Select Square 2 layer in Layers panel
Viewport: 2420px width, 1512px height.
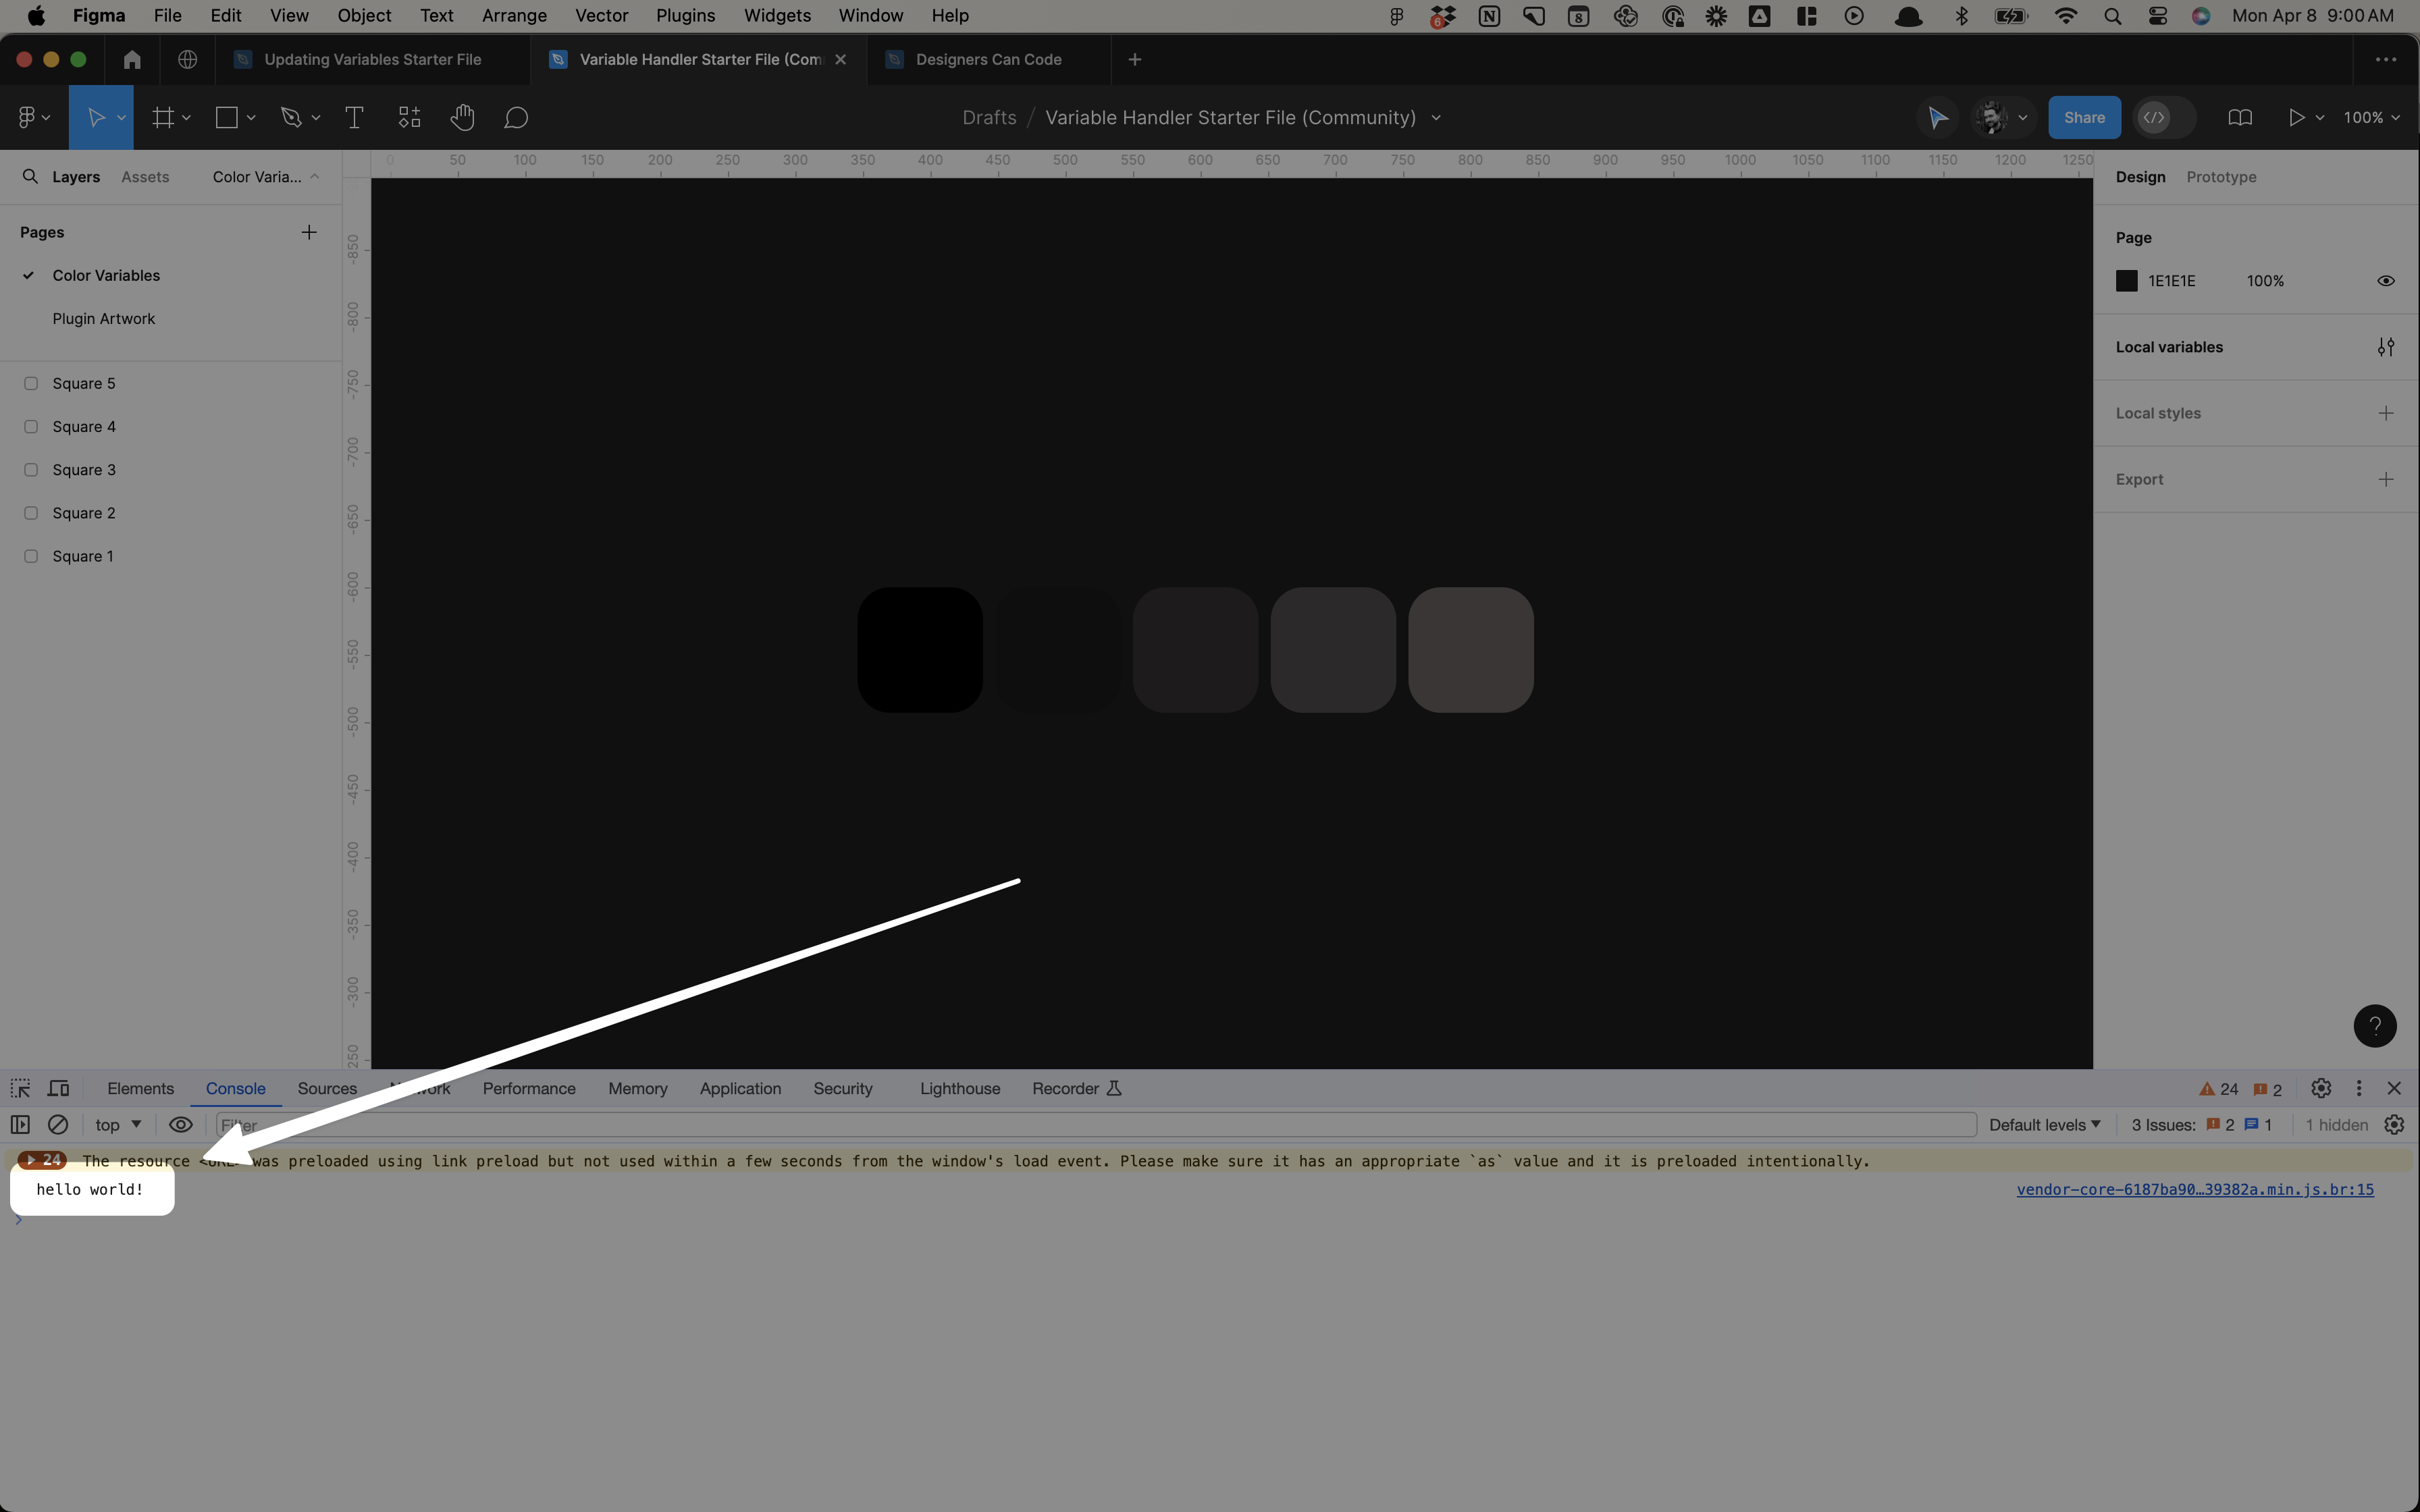point(84,512)
